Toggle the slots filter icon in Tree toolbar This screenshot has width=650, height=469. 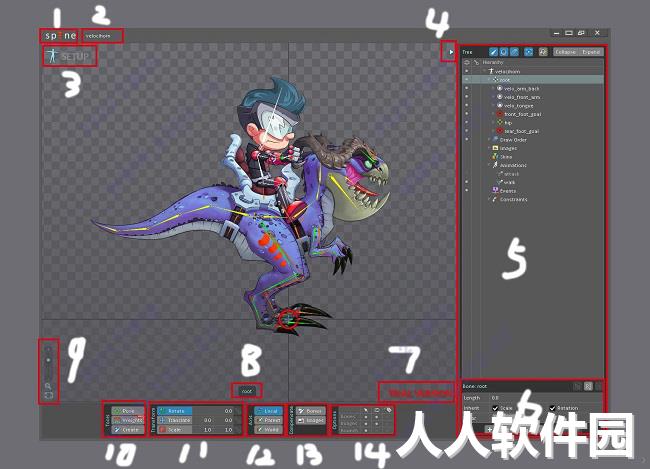click(504, 52)
